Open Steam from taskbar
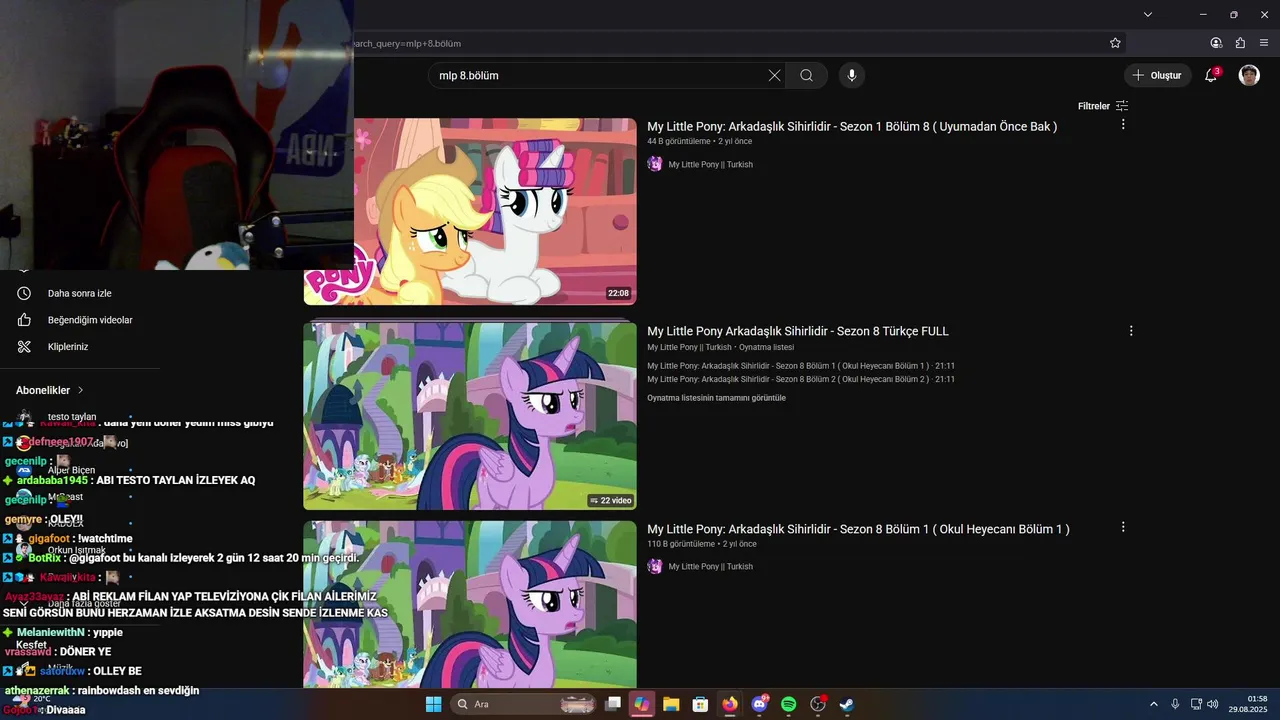This screenshot has height=720, width=1280. point(847,704)
